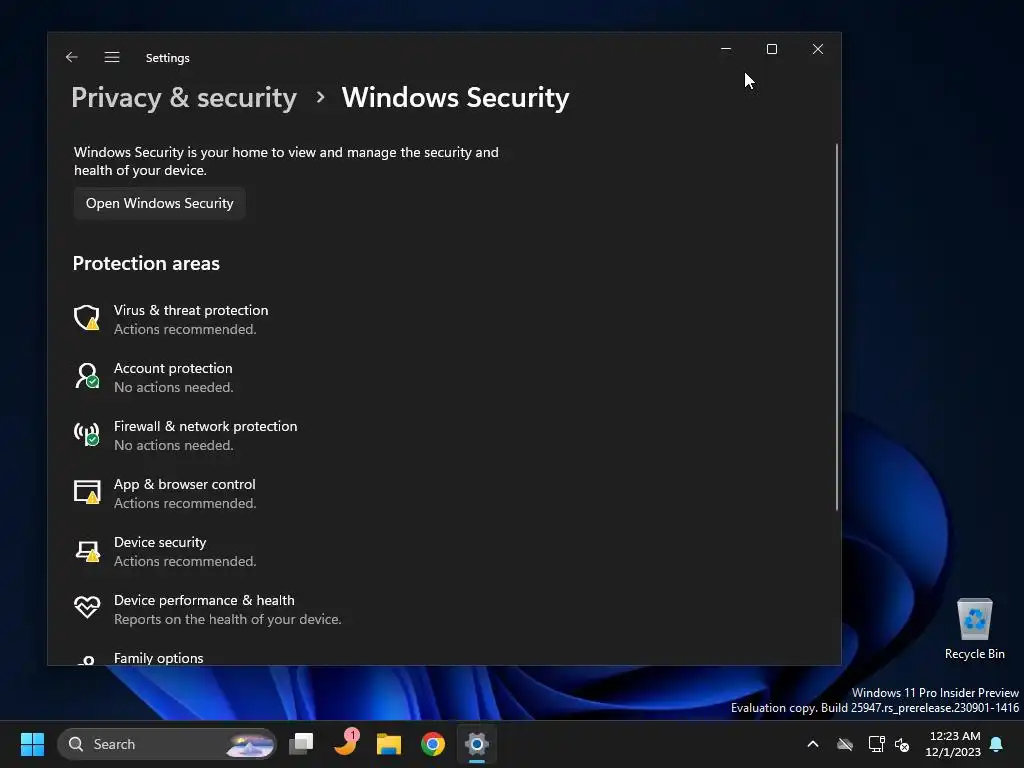Open Task View on the taskbar
The image size is (1024, 768).
click(302, 744)
